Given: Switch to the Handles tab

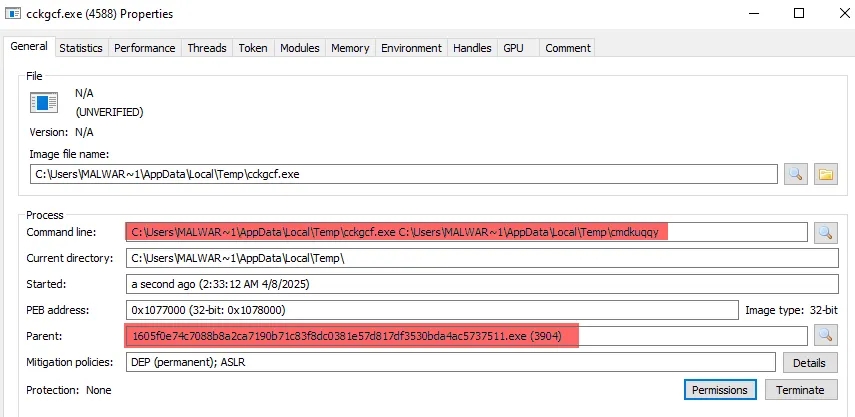Looking at the screenshot, I should 472,48.
